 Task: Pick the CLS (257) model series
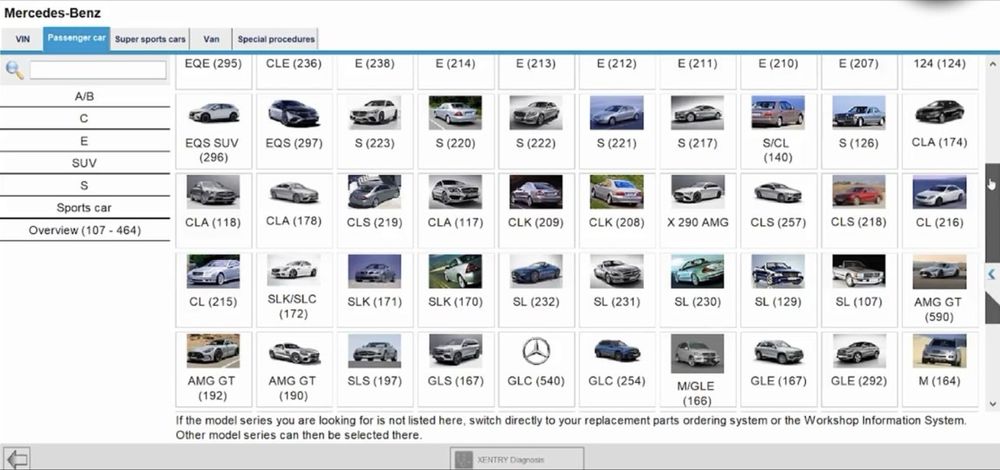778,210
